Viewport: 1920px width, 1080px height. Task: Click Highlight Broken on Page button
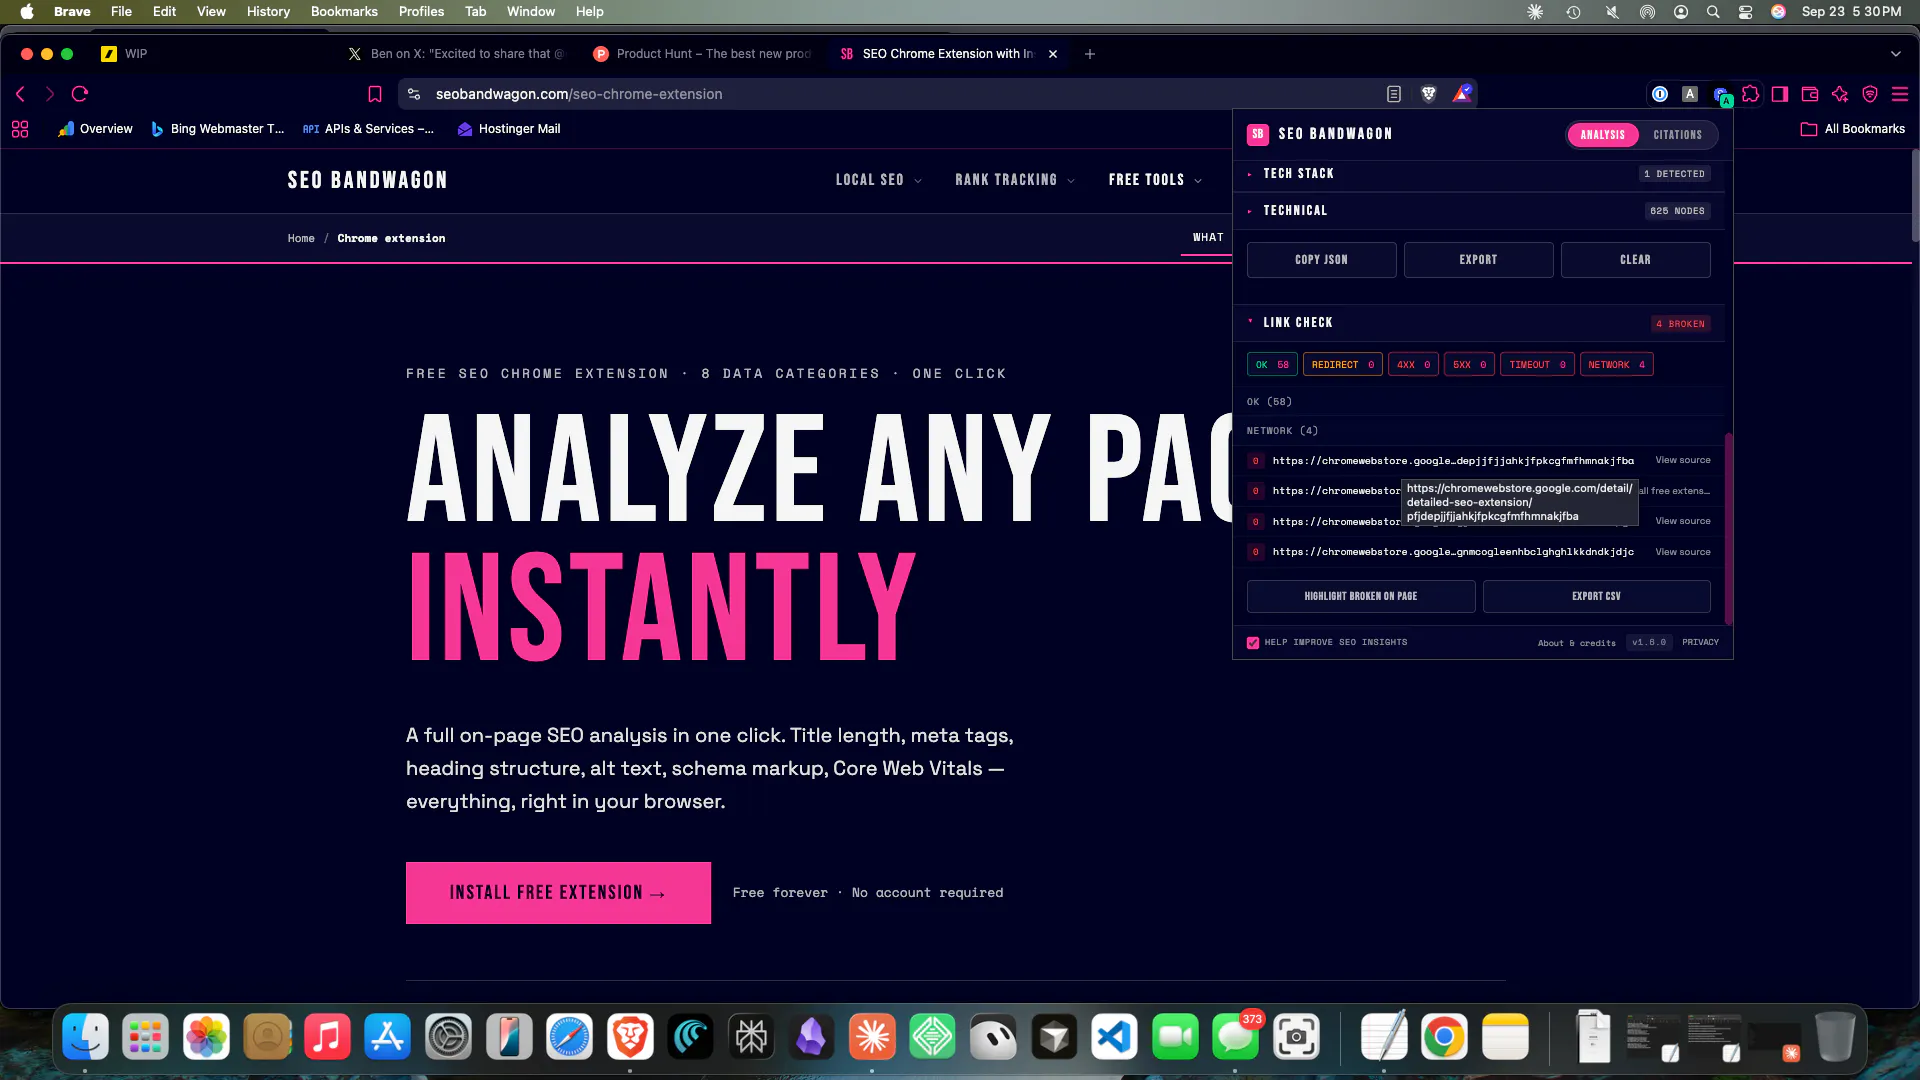[x=1361, y=597]
